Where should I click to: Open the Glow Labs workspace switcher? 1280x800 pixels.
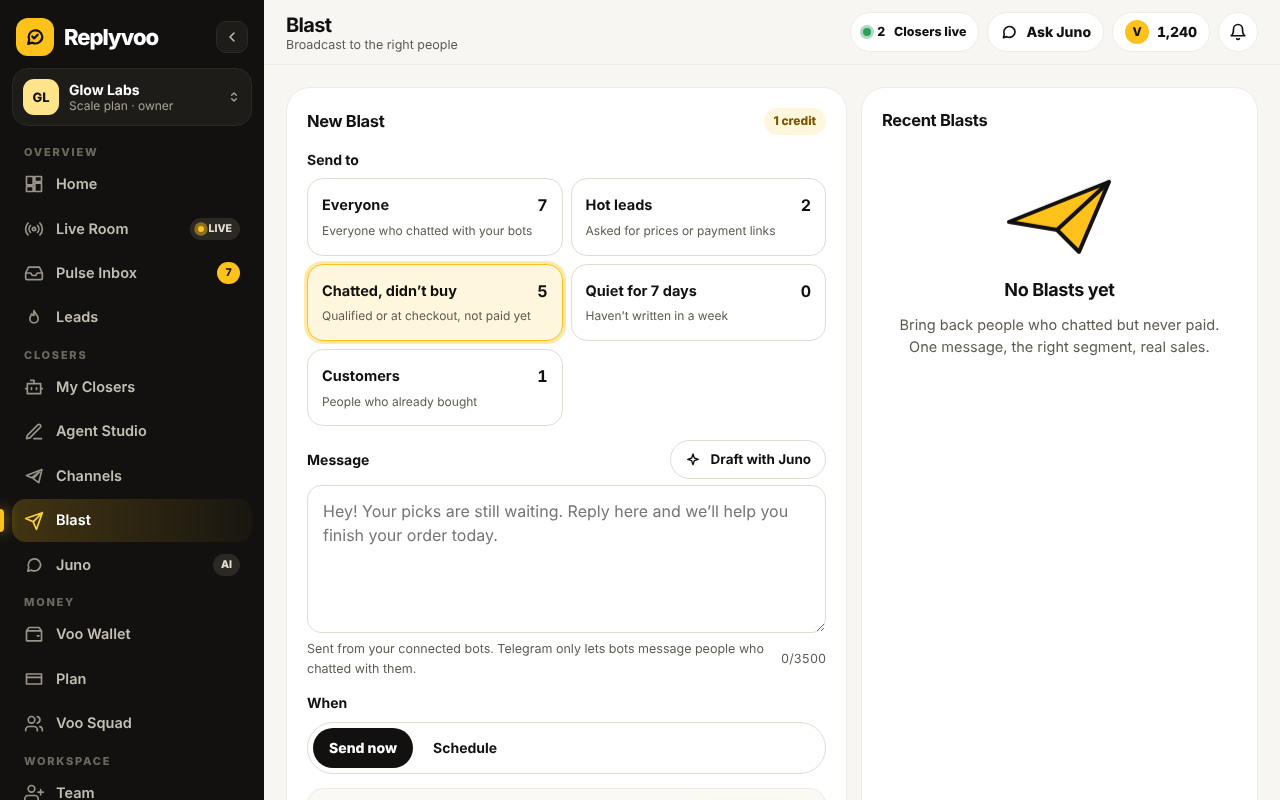[x=132, y=97]
